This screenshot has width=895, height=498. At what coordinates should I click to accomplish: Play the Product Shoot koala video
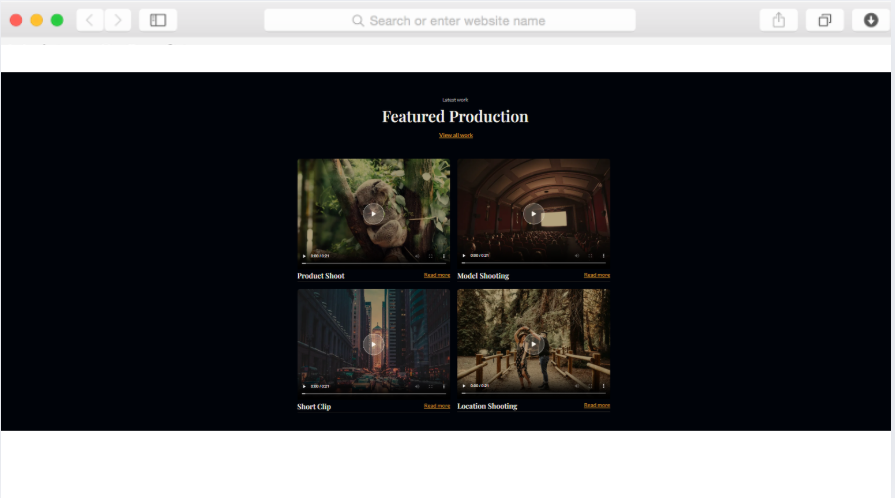point(373,213)
